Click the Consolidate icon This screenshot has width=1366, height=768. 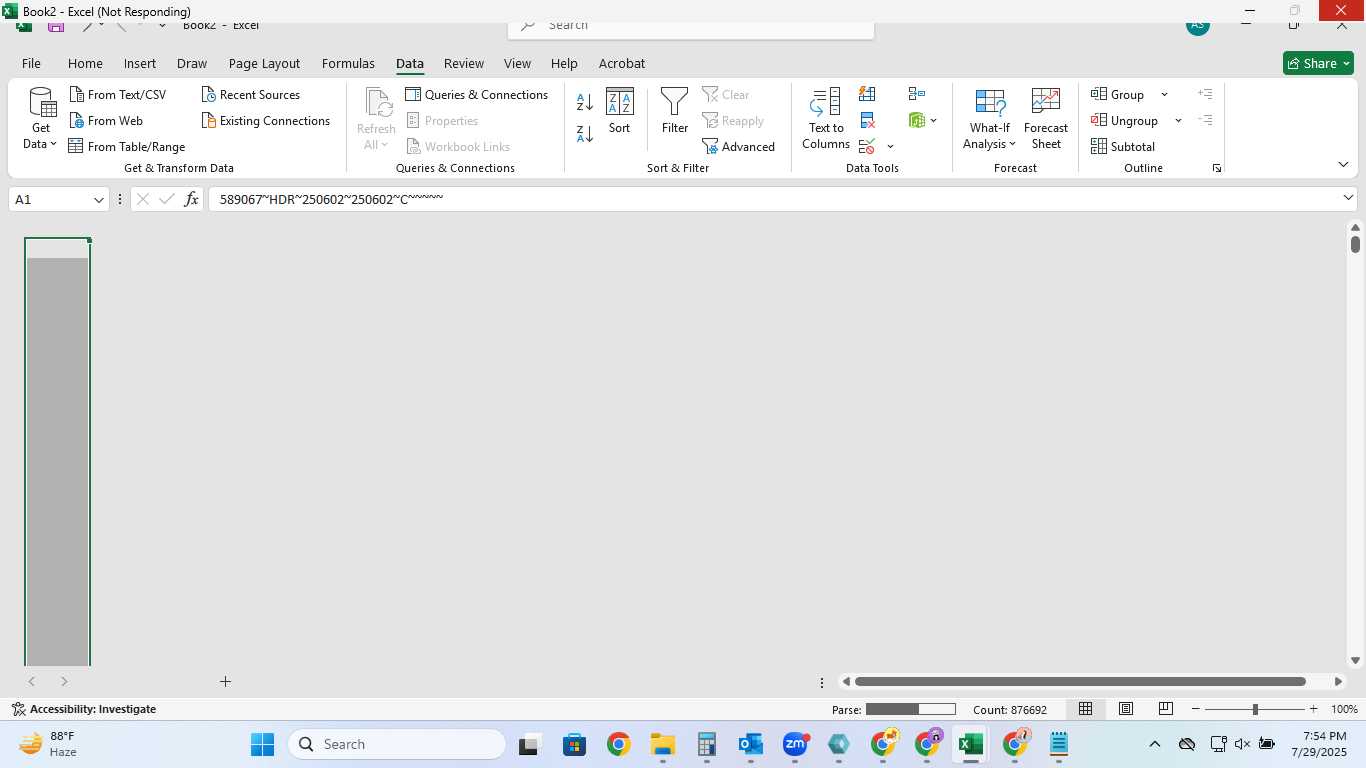pyautogui.click(x=917, y=94)
